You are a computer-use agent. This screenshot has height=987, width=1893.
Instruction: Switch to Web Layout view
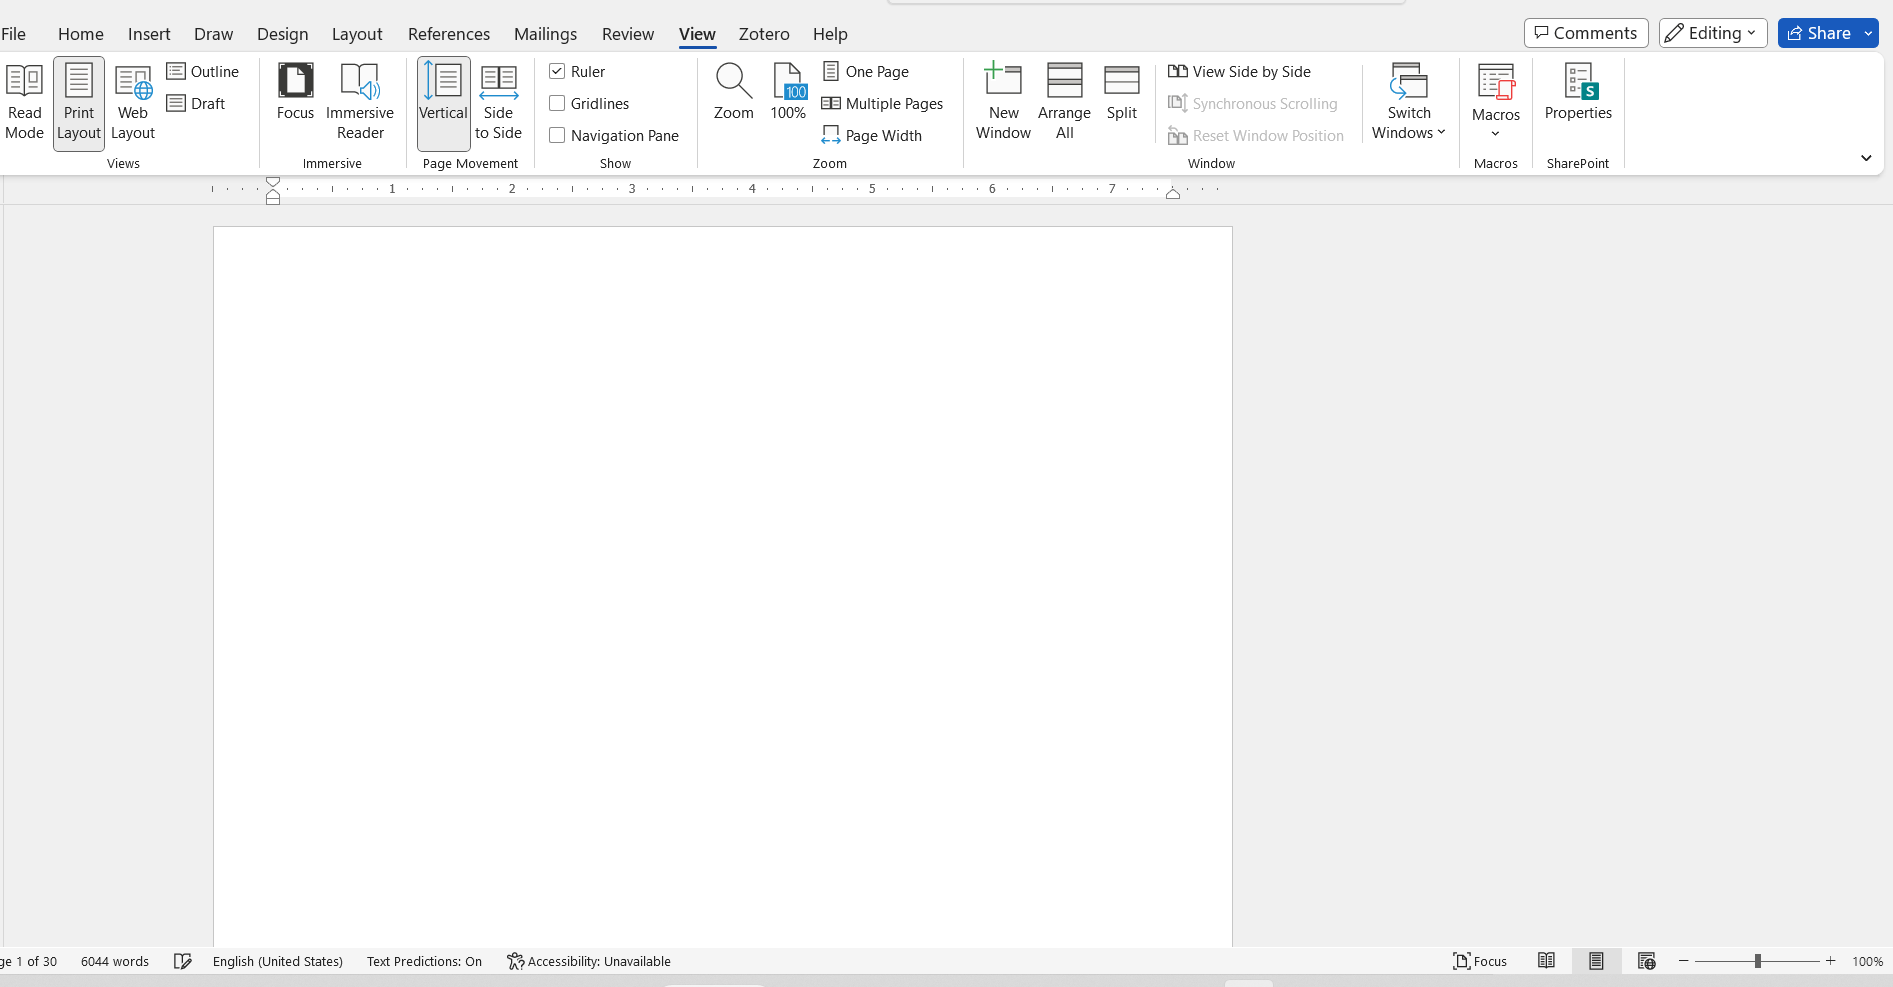tap(133, 103)
